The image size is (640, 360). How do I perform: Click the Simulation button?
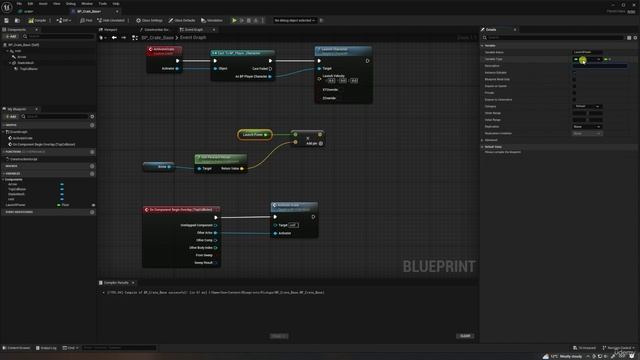pos(212,20)
